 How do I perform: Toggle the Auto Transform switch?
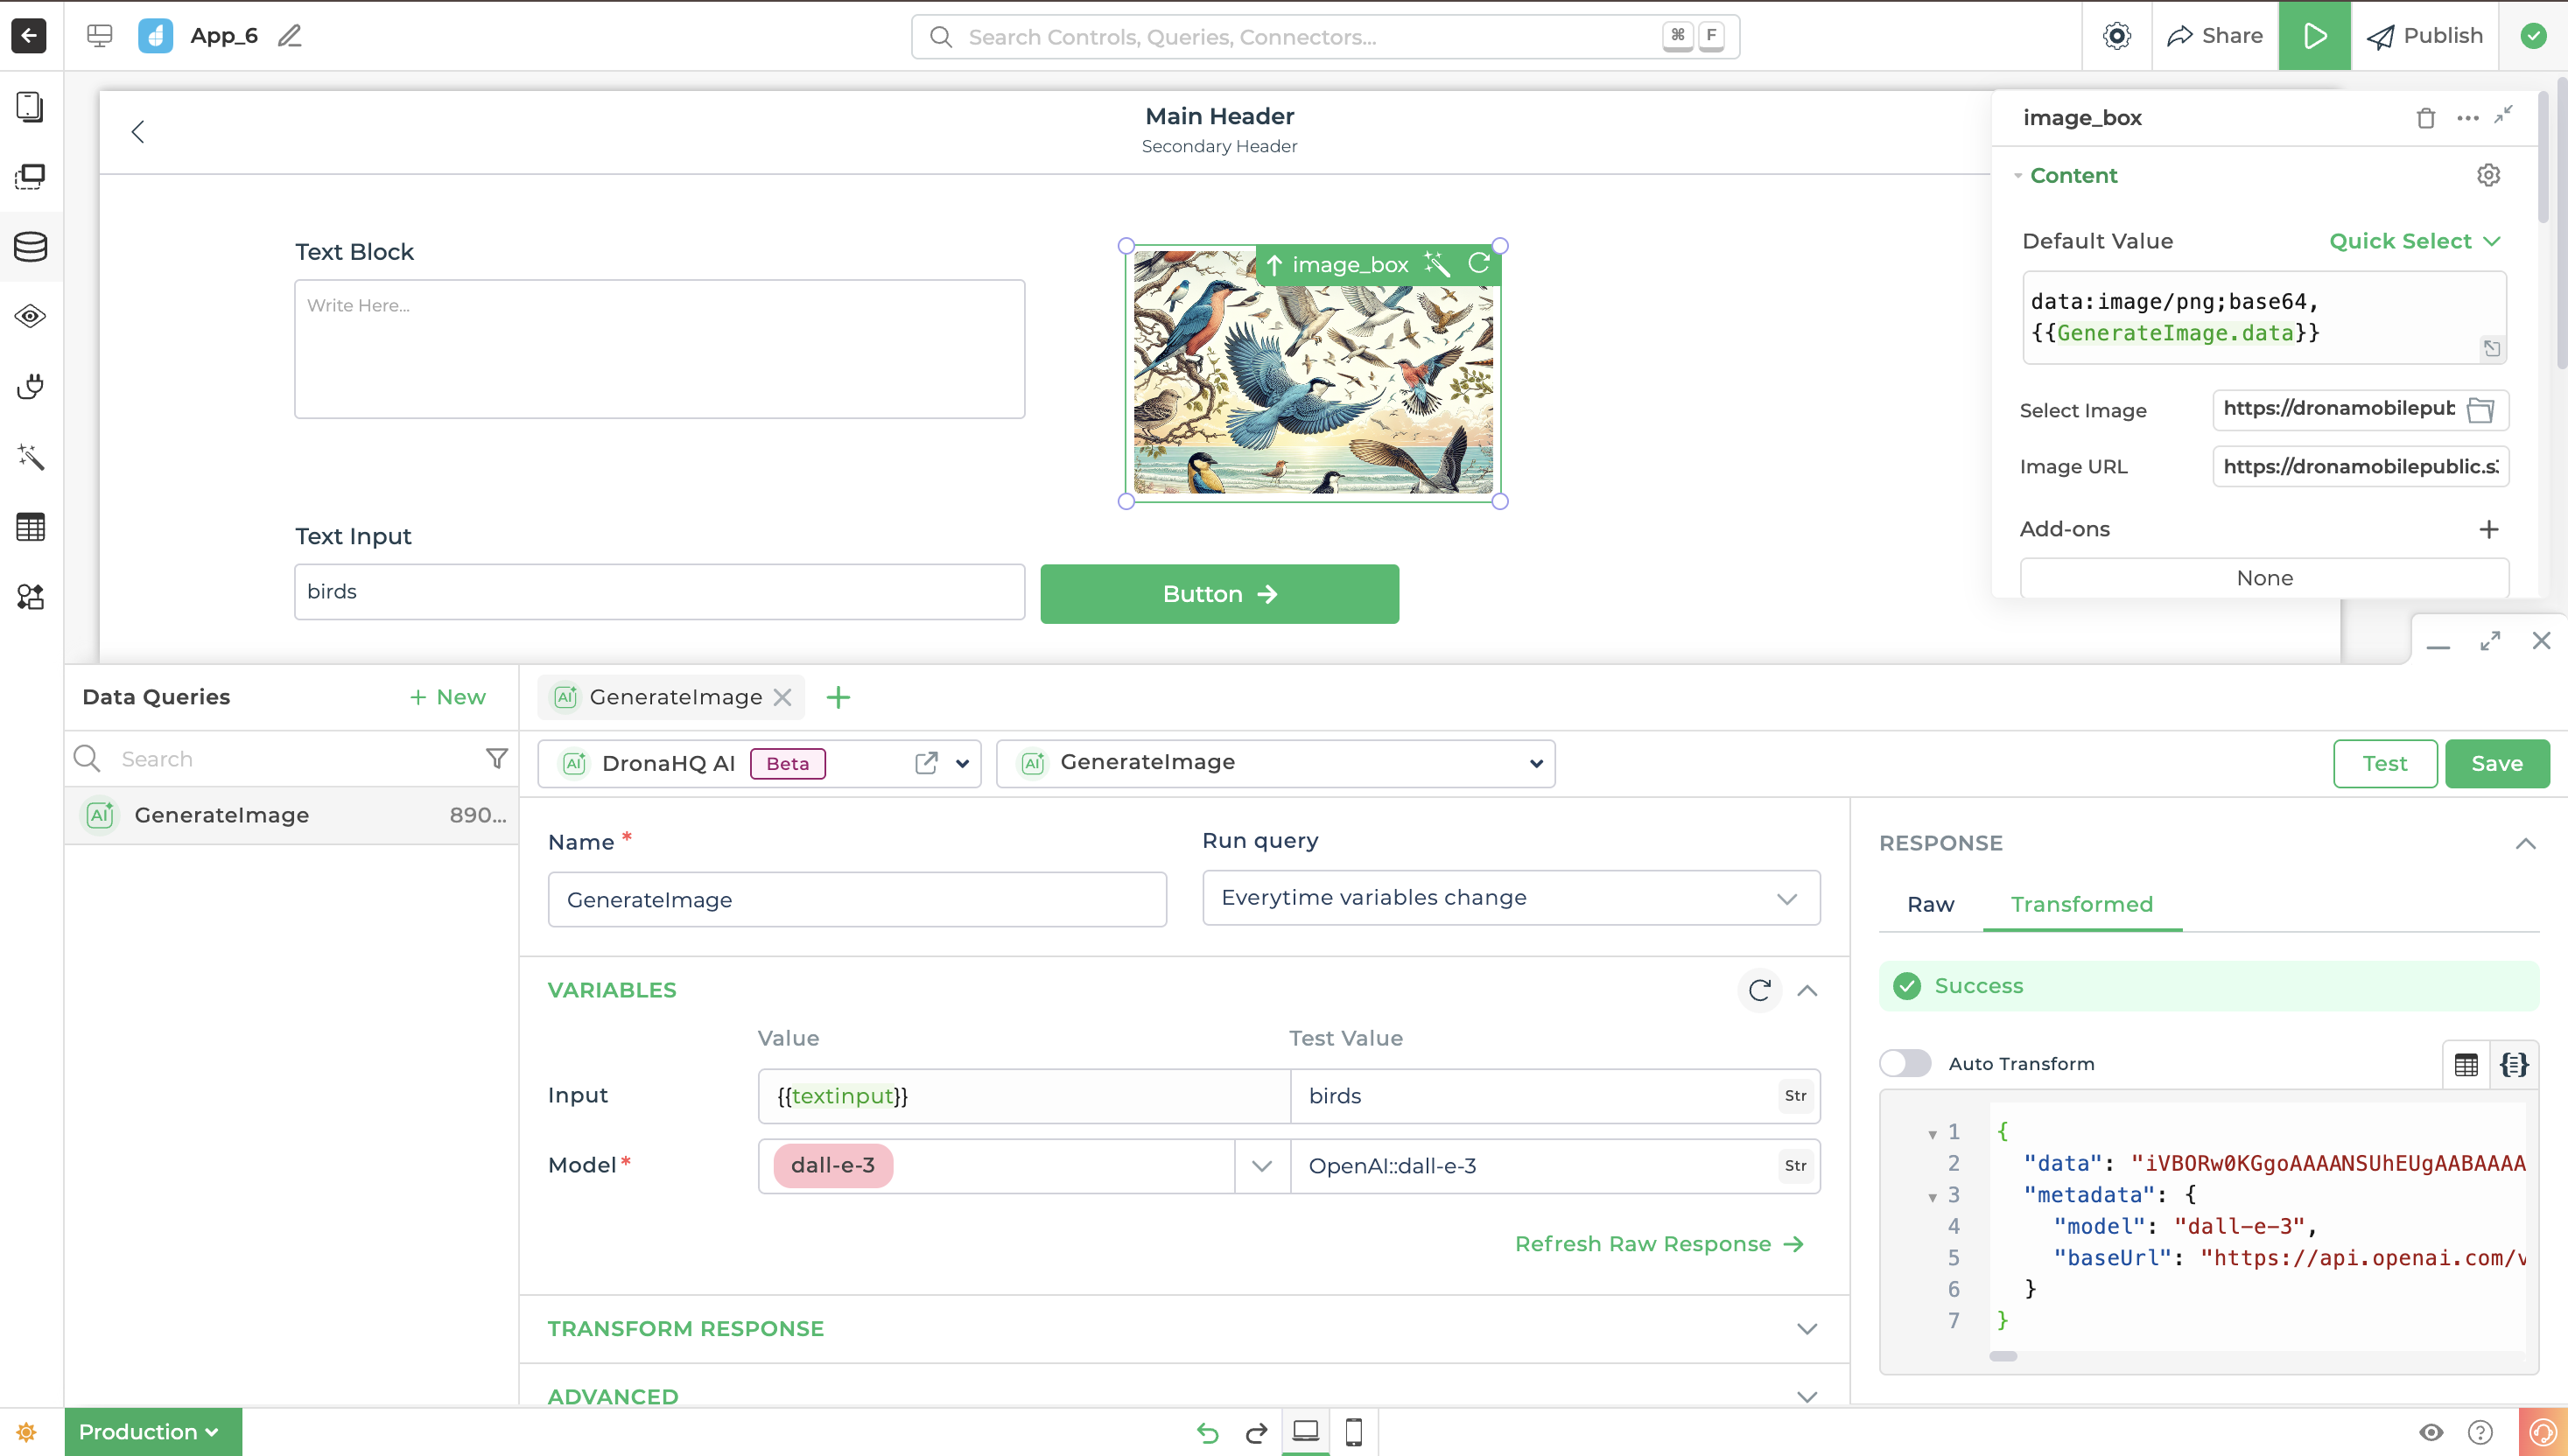tap(1904, 1063)
